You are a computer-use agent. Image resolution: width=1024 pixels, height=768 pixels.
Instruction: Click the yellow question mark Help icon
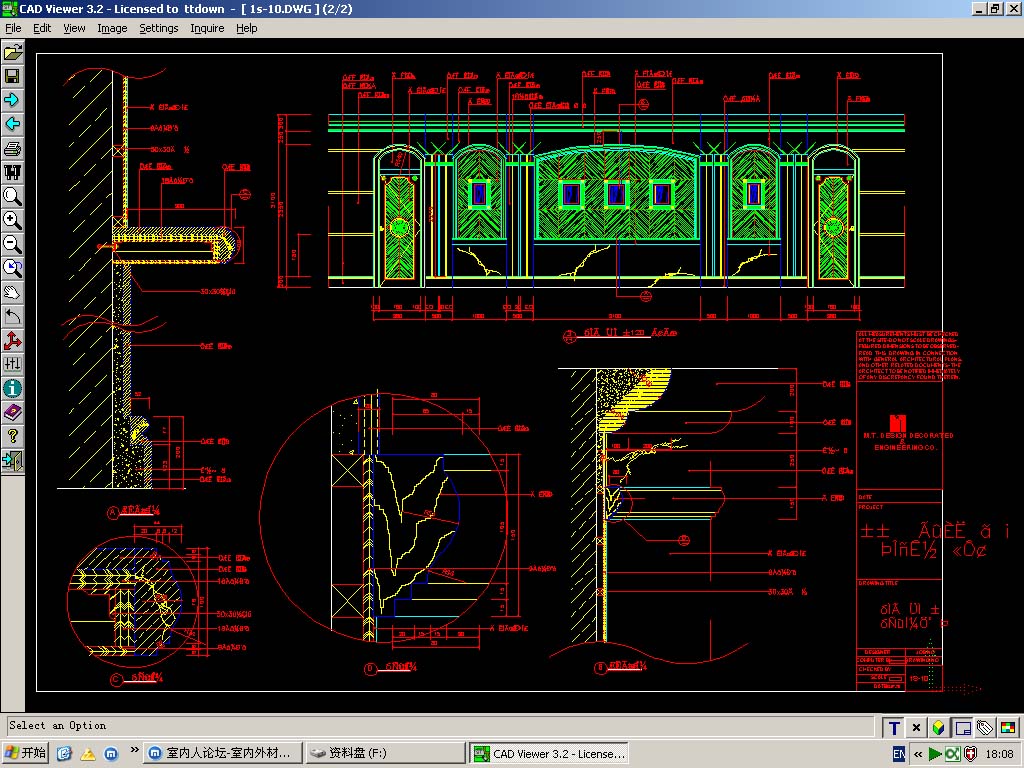click(13, 436)
